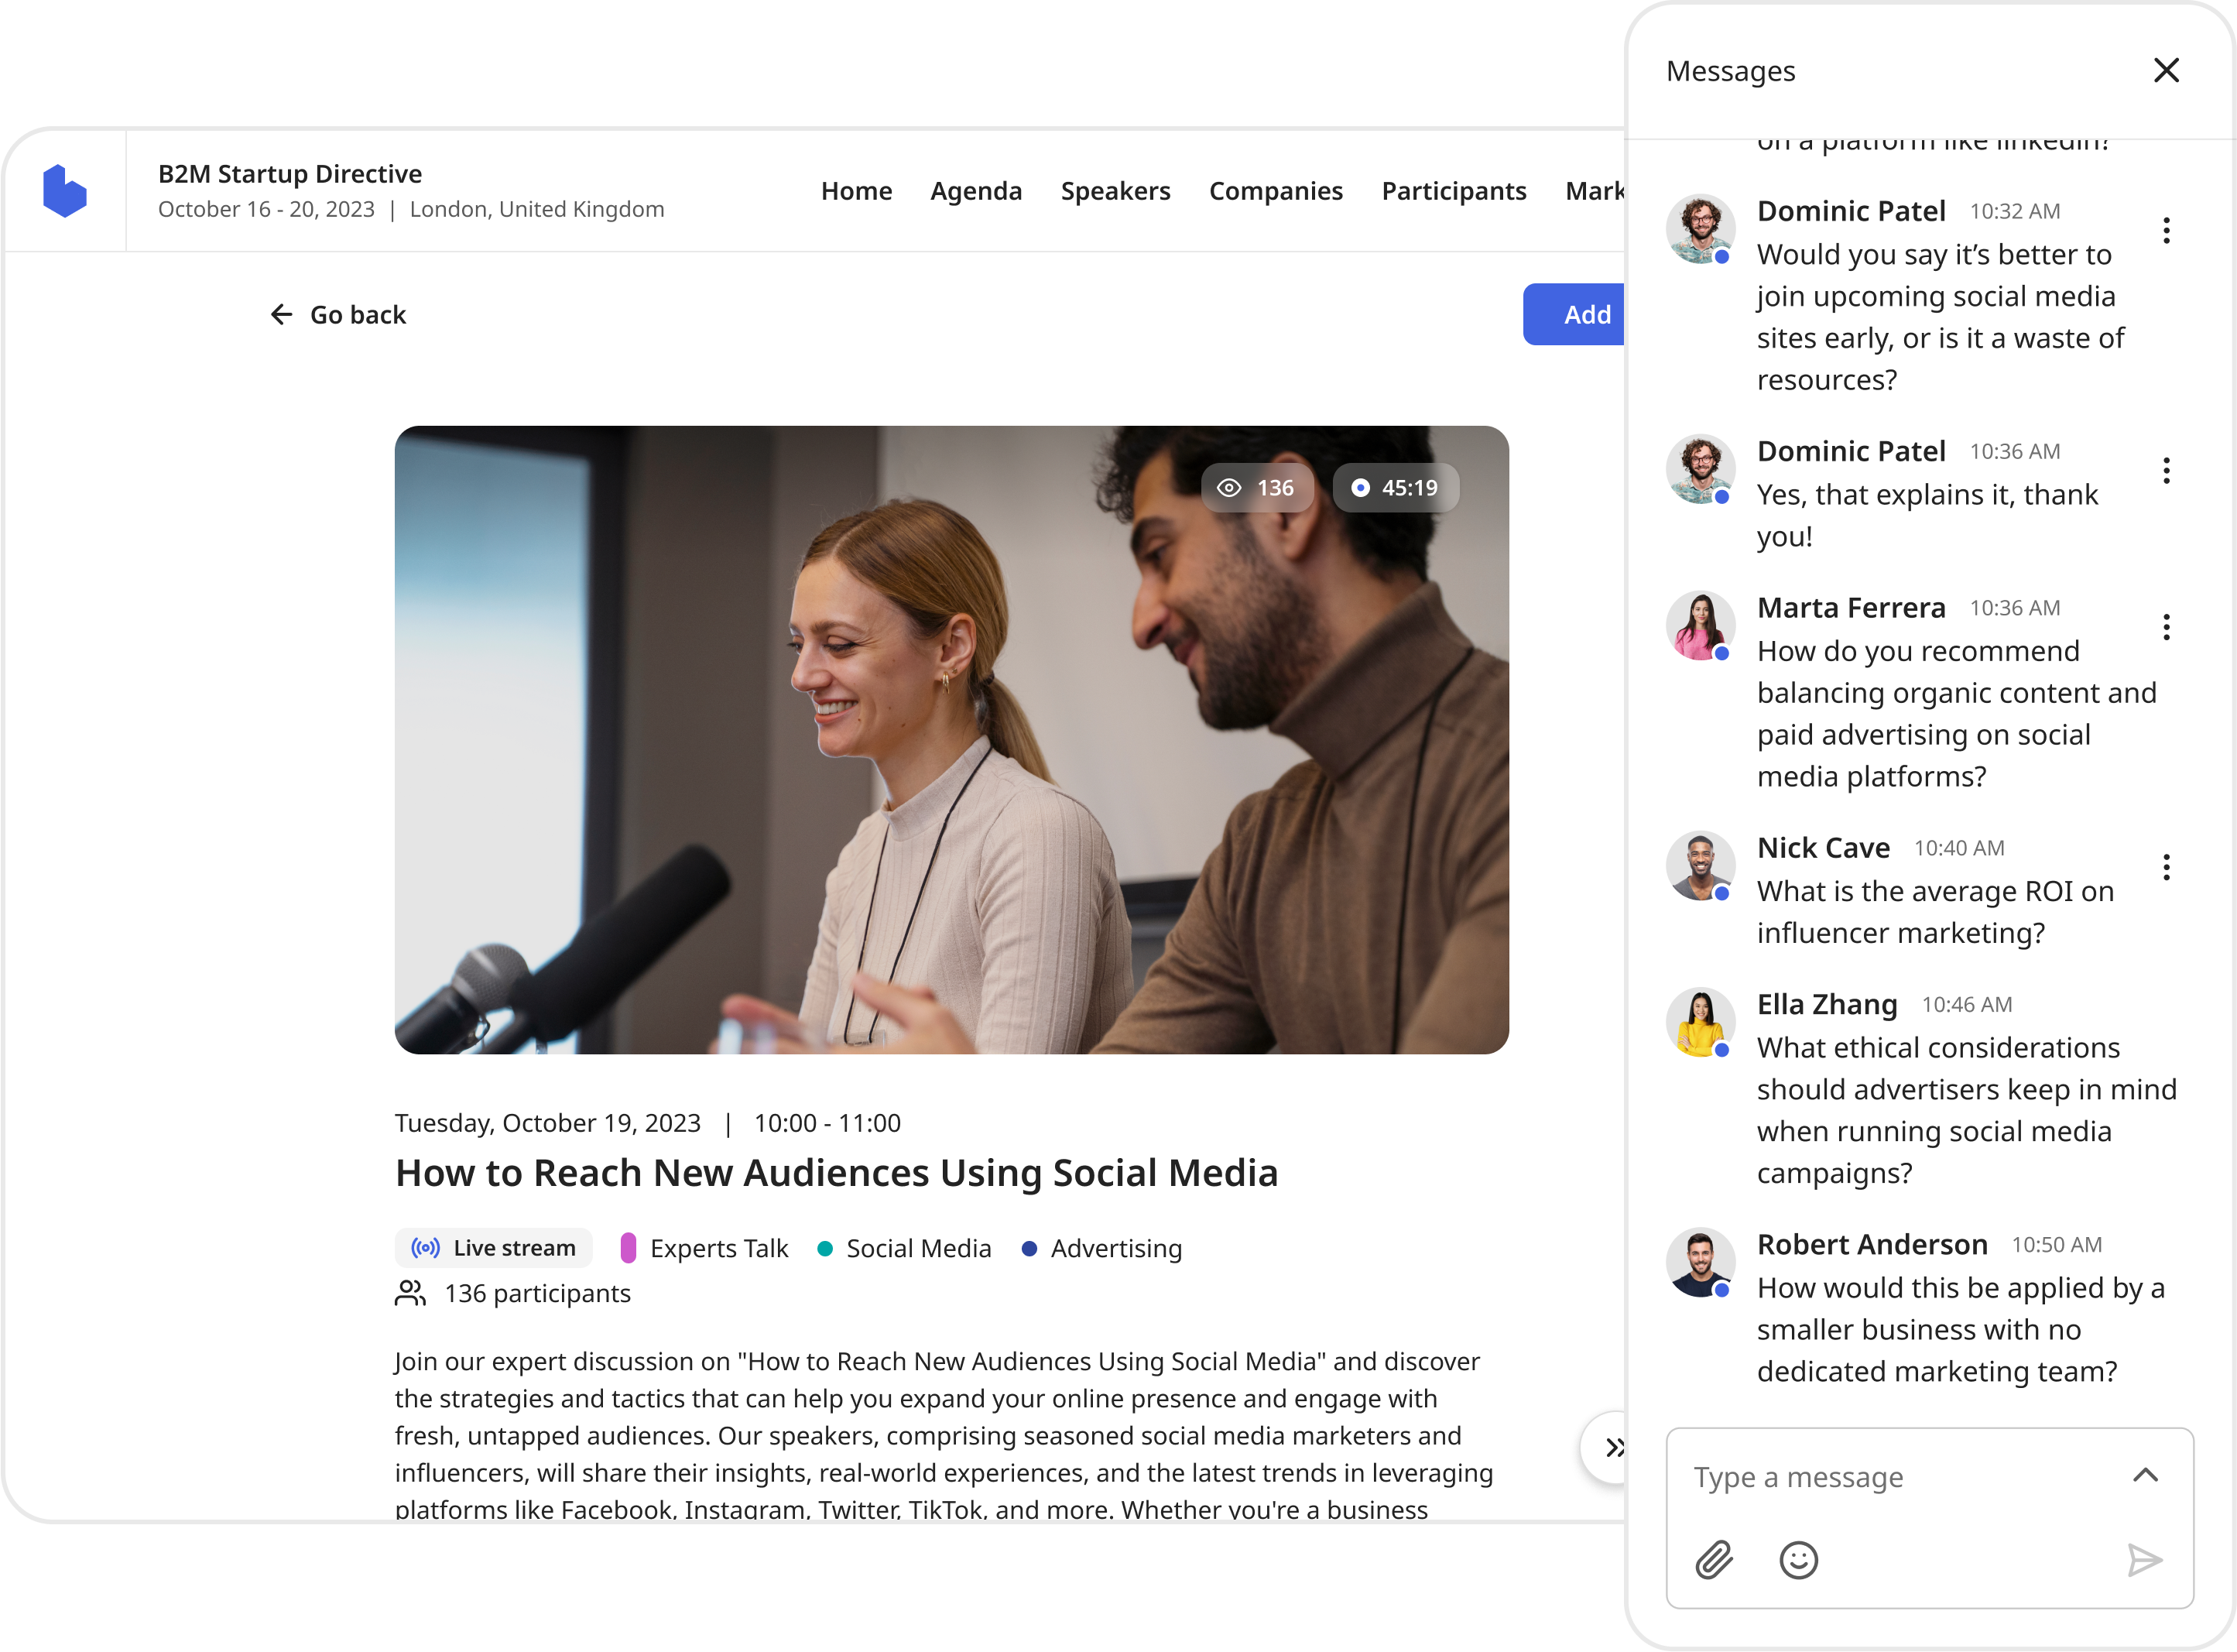Click the blue app logo icon
Screen dimensions: 2237x1652
(65, 190)
